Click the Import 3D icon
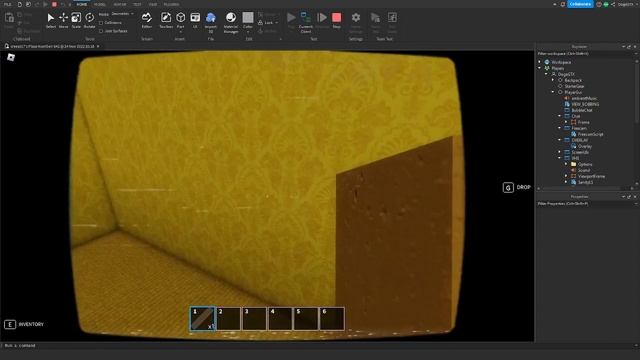Screen dimensions: 640x360 [211, 18]
